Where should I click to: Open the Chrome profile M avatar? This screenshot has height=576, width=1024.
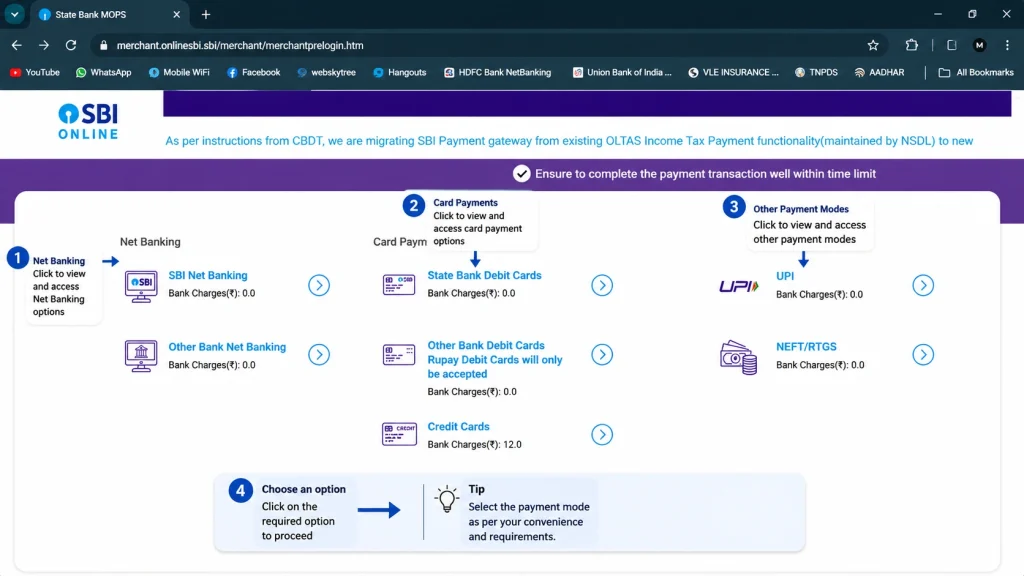tap(979, 45)
